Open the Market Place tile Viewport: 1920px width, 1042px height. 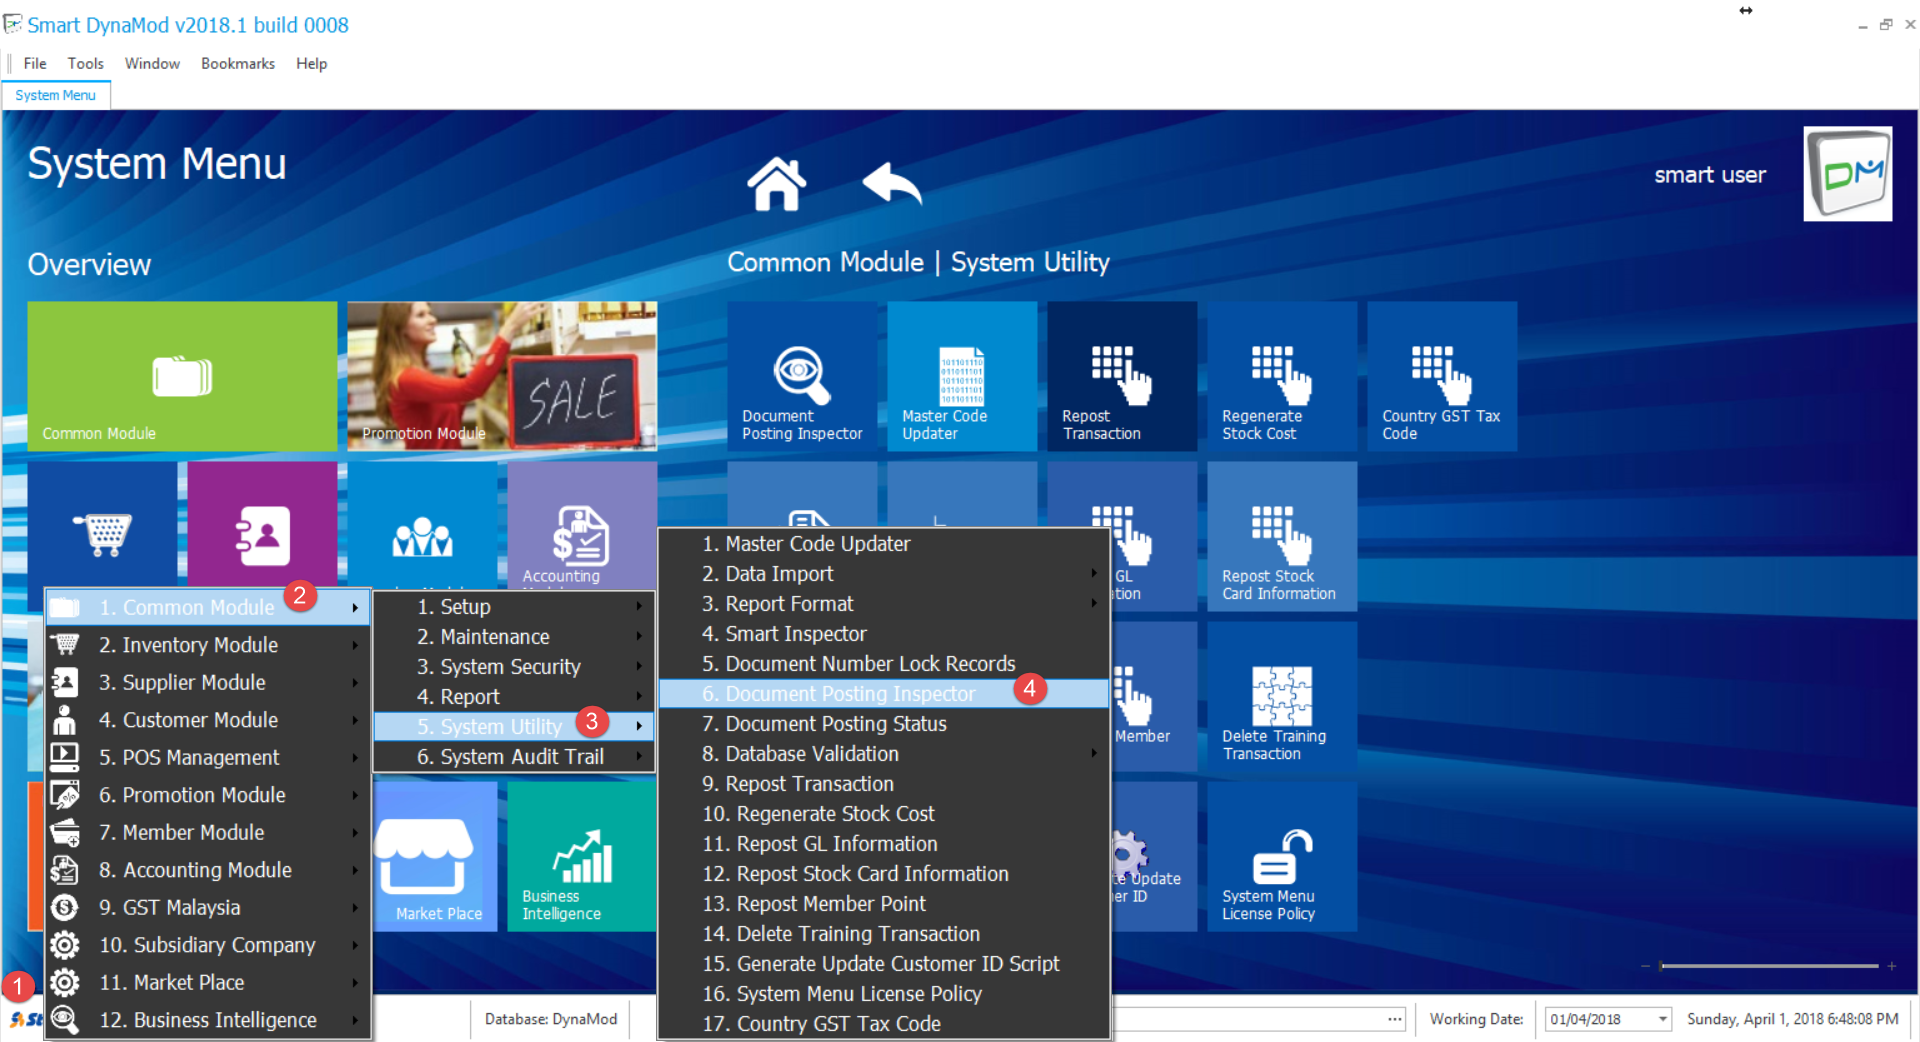pyautogui.click(x=436, y=856)
